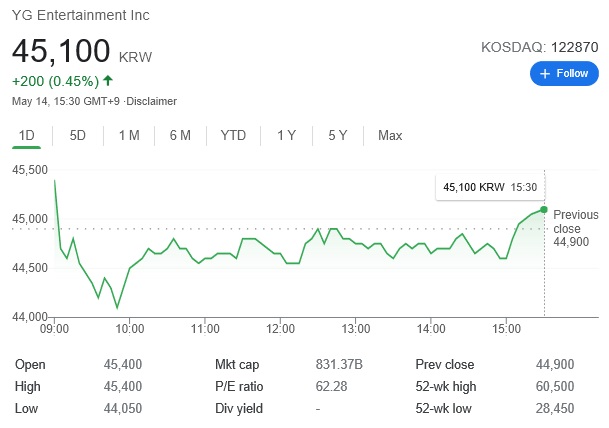Click the 10:00 x-axis label
The height and width of the screenshot is (428, 609).
(130, 329)
